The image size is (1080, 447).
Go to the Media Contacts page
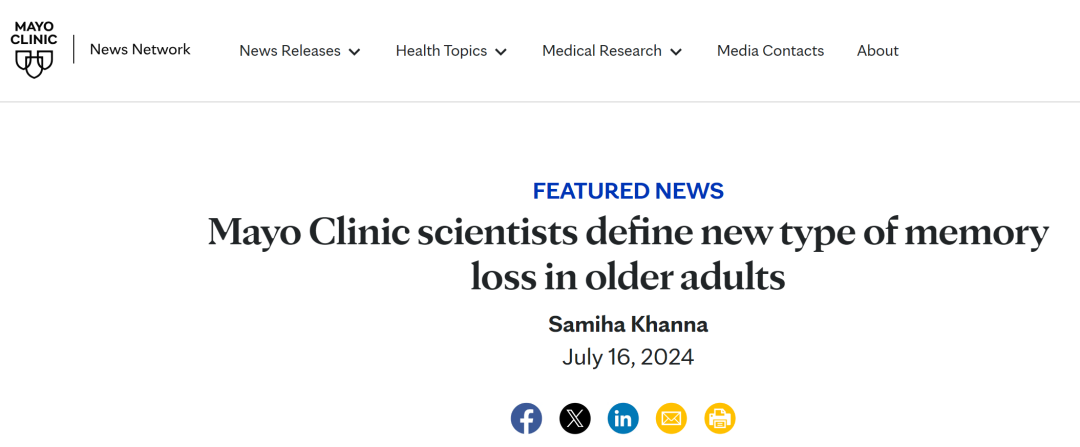770,51
